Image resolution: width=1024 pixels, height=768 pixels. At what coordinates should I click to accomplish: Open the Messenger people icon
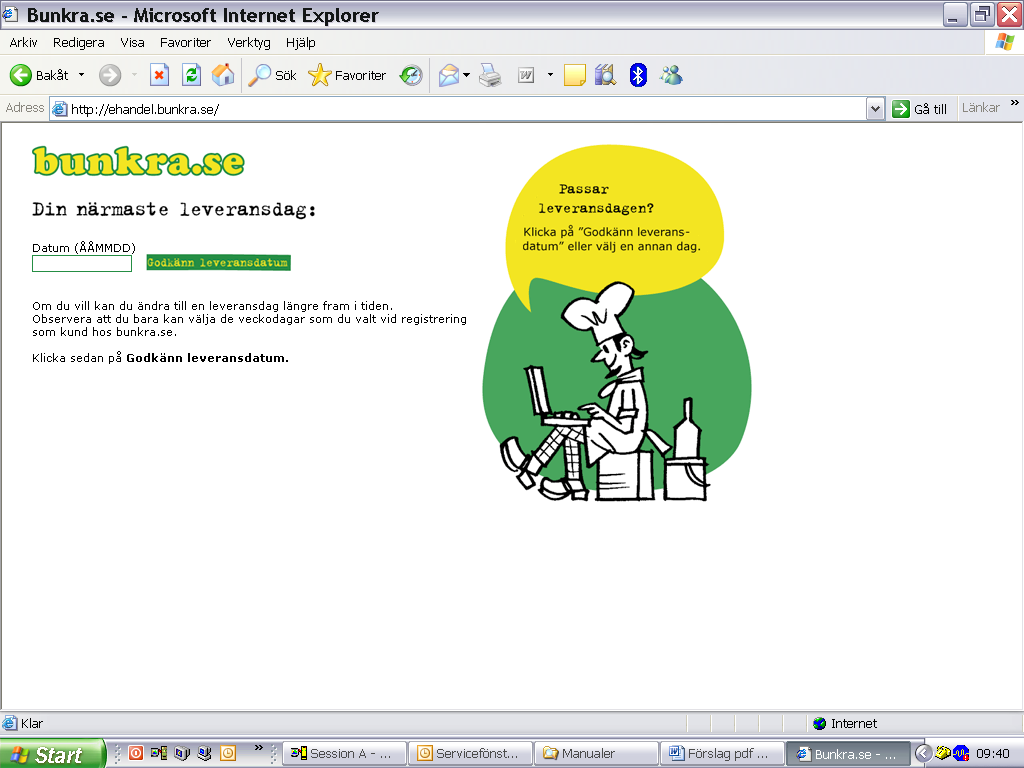click(671, 75)
